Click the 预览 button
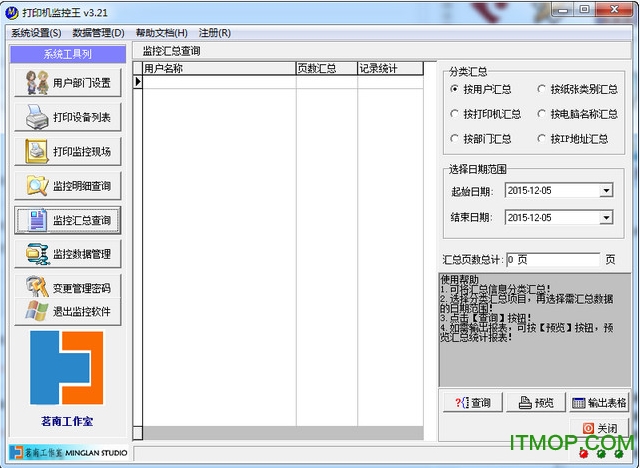The image size is (640, 468). 536,403
